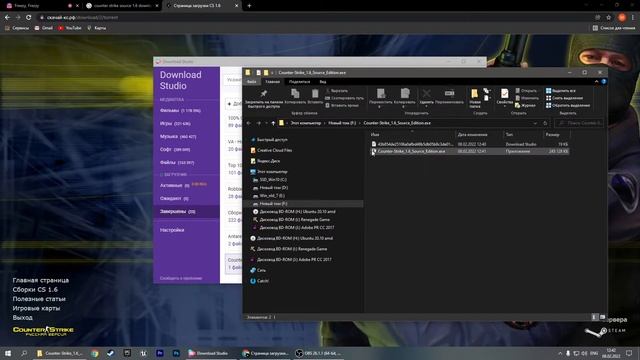Open OBS Studio from the taskbar
Screen dimensions: 640x360
(318, 353)
